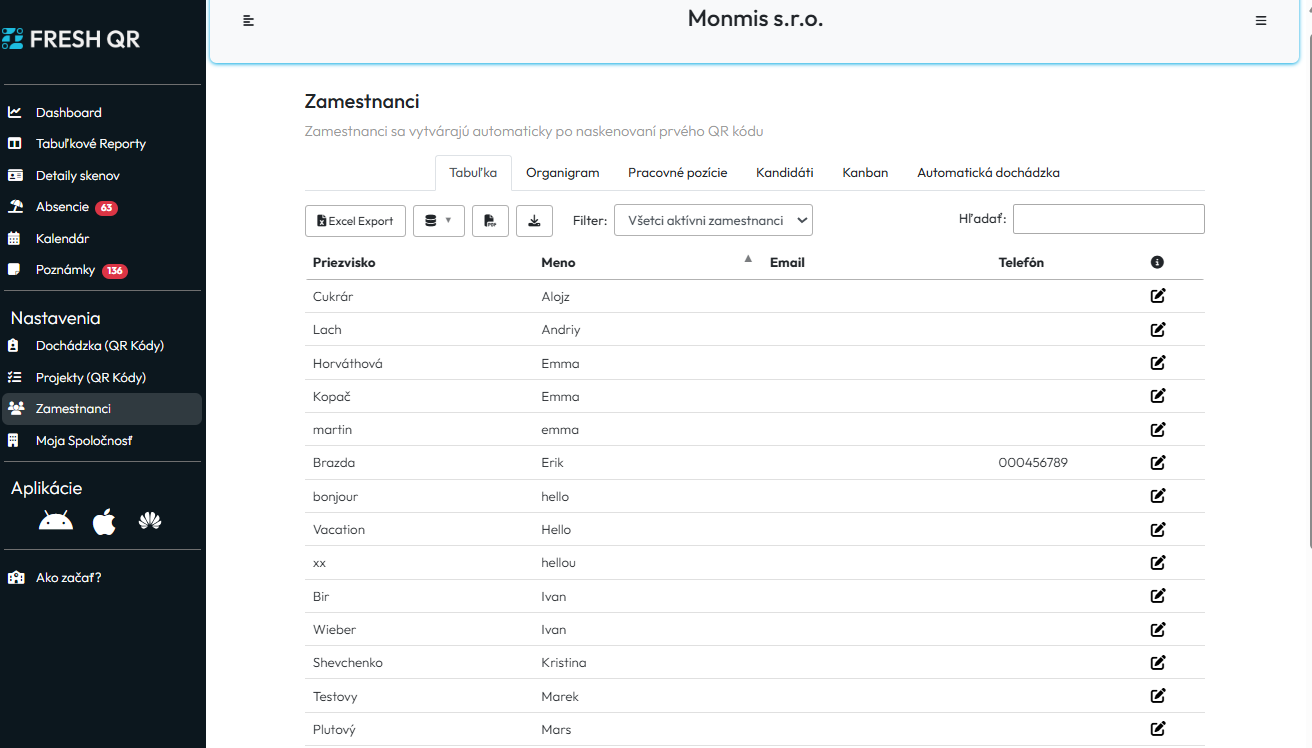Switch to the Organigram tab
This screenshot has width=1312, height=748.
(x=562, y=173)
